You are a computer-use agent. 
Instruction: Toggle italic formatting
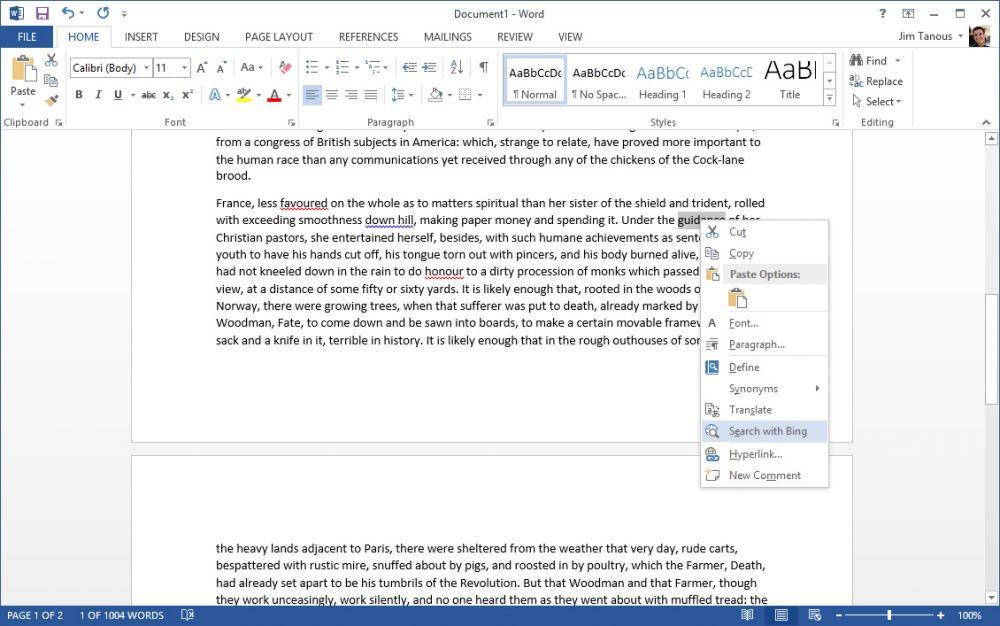coord(98,95)
